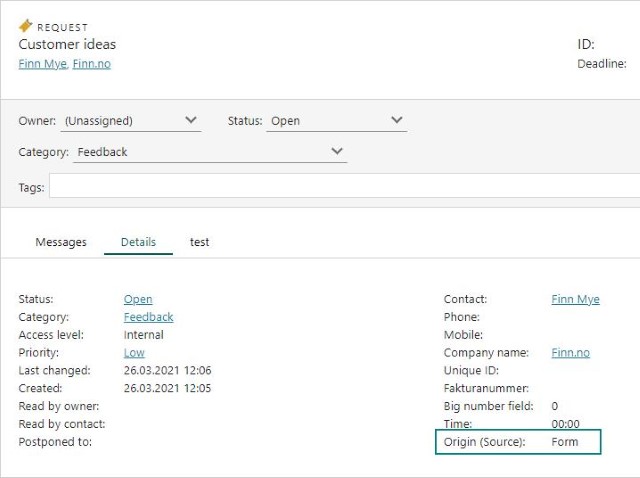Image resolution: width=640 pixels, height=478 pixels.
Task: Click the Read by owner label
Action: click(59, 406)
